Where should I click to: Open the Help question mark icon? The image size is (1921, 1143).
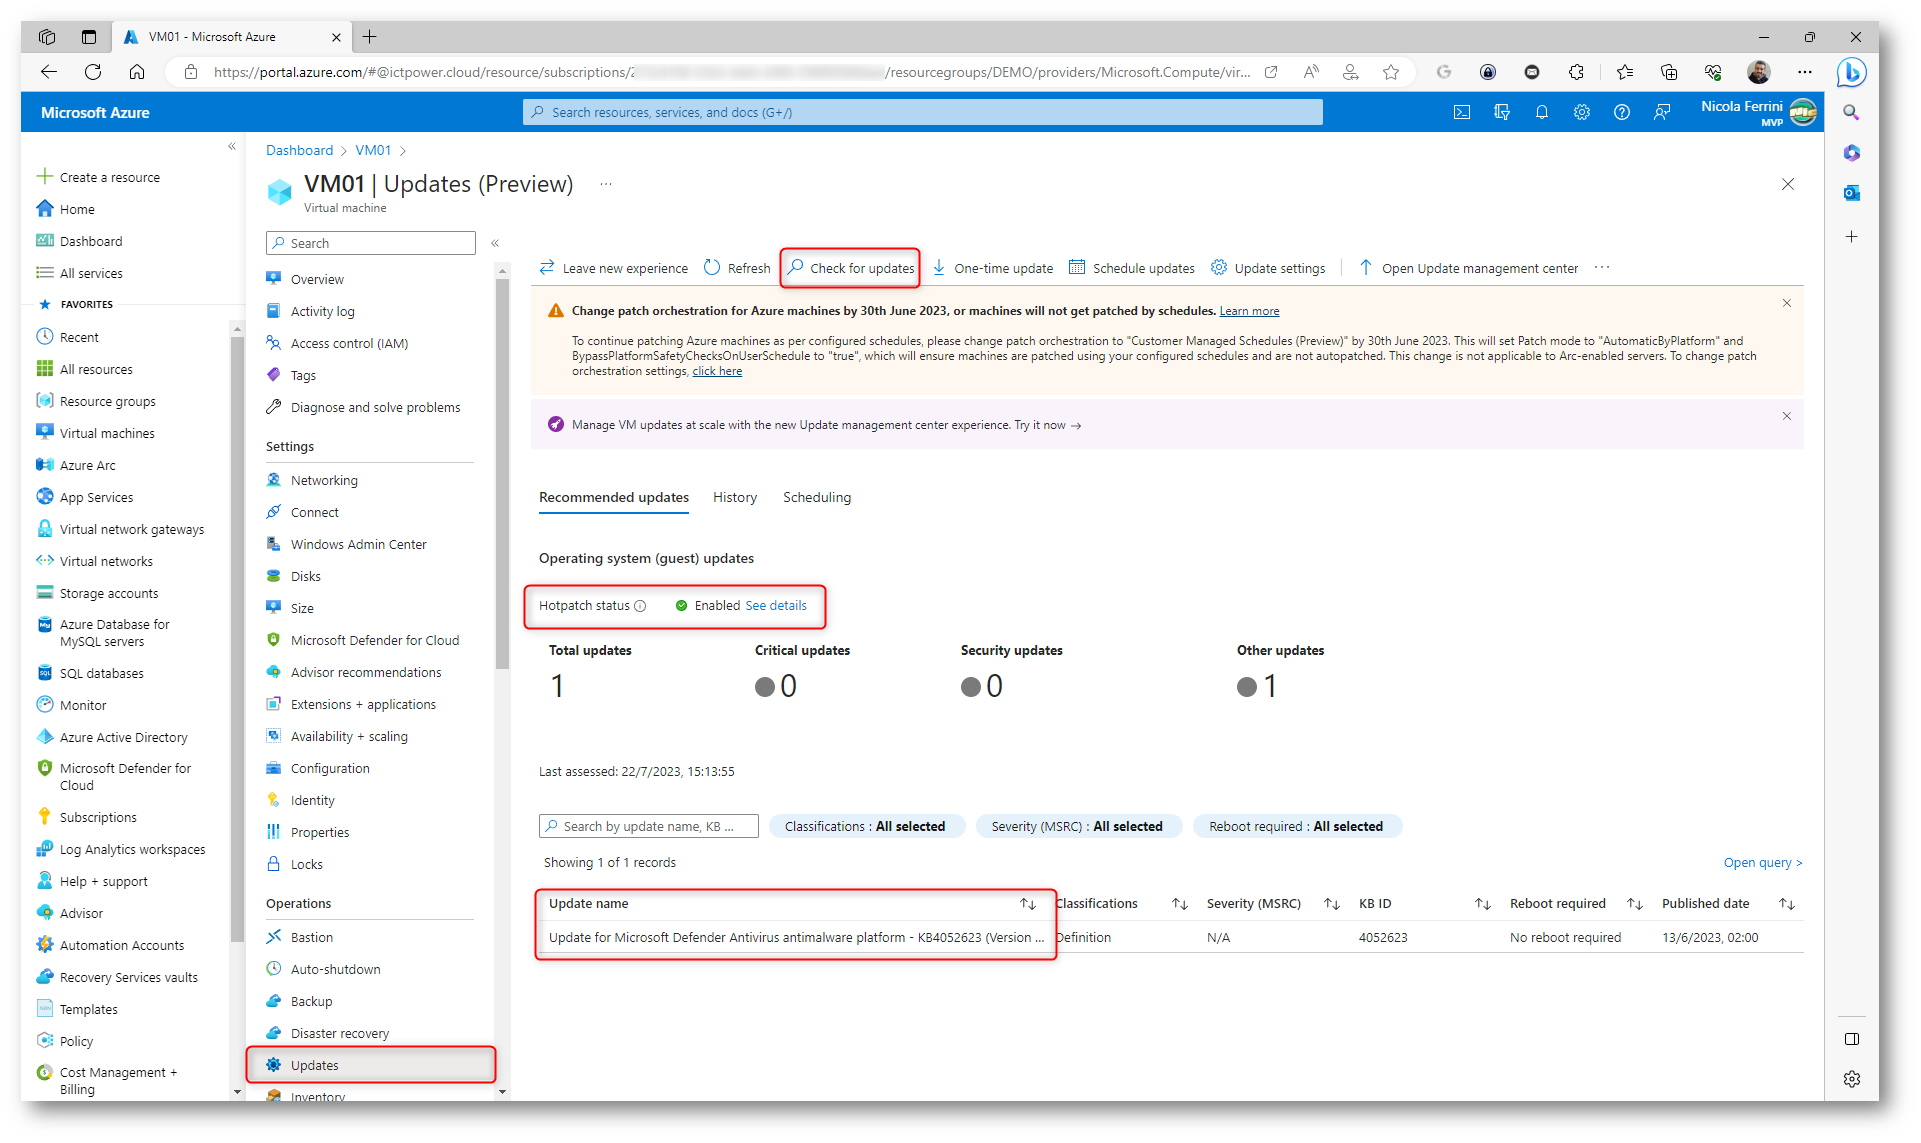(x=1622, y=113)
